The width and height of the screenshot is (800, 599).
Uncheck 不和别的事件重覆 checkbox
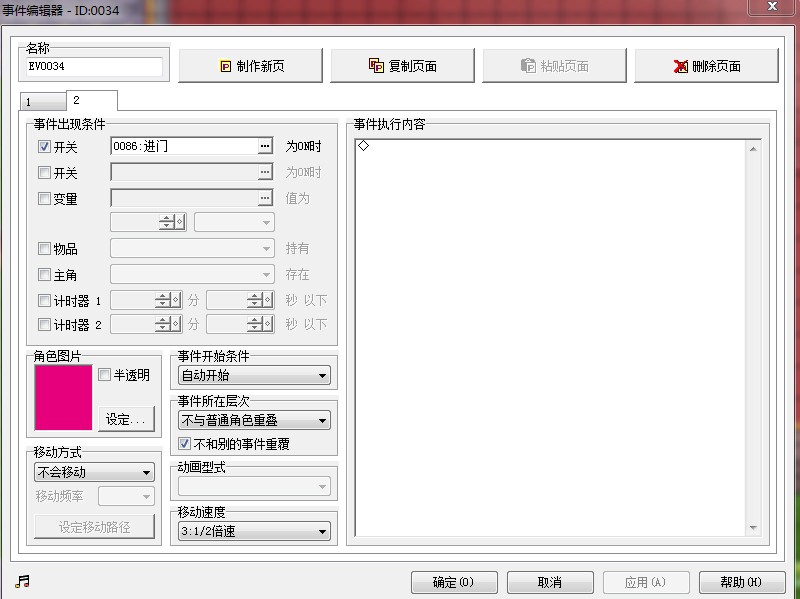(184, 443)
